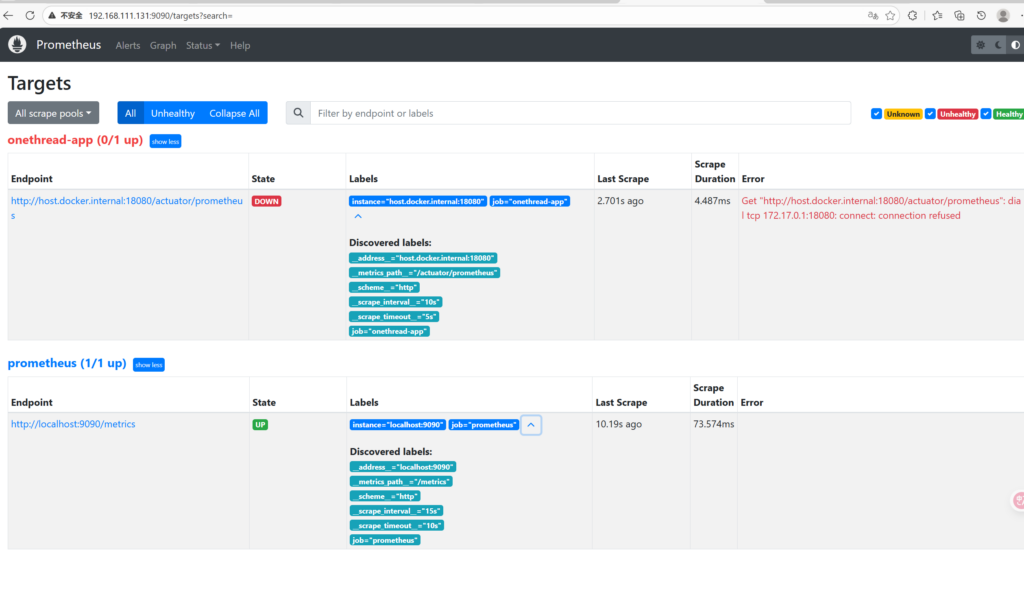Collapse labels chevron for onethread-app target
The image size is (1024, 590).
pyautogui.click(x=358, y=217)
